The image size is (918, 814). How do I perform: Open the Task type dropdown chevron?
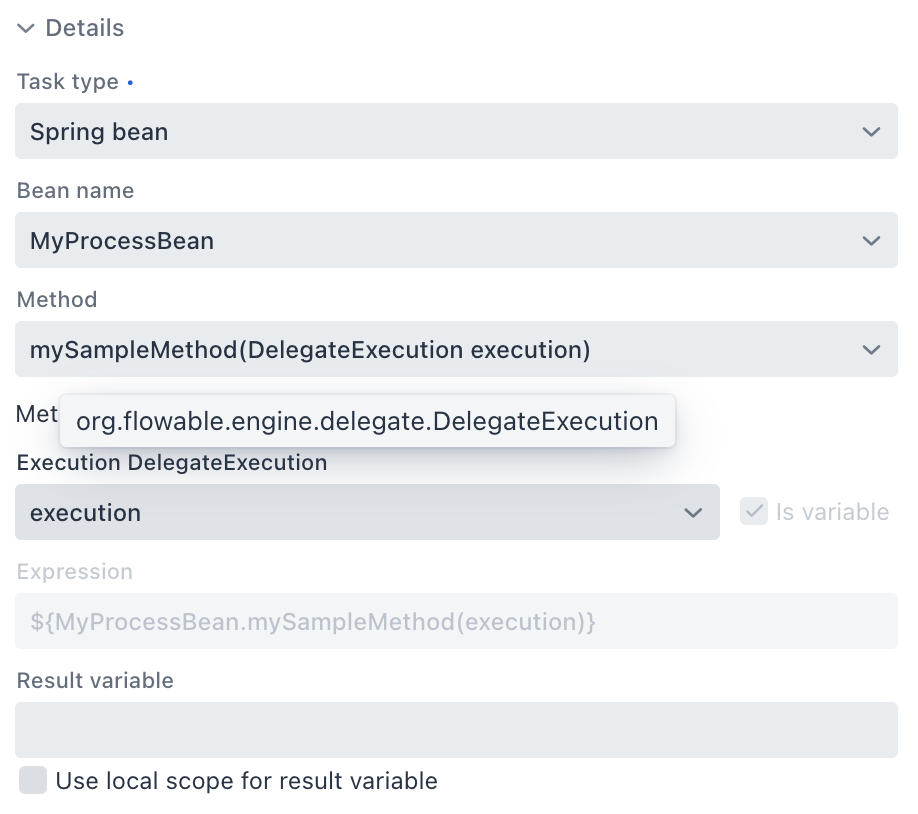coord(870,131)
